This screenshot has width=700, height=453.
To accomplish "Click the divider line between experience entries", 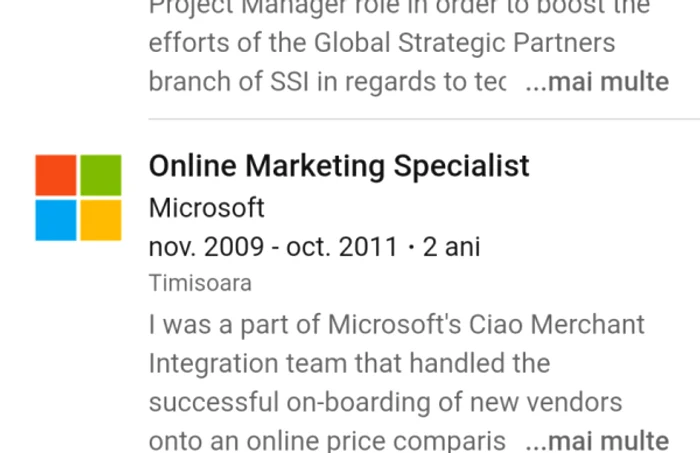I will 424,119.
